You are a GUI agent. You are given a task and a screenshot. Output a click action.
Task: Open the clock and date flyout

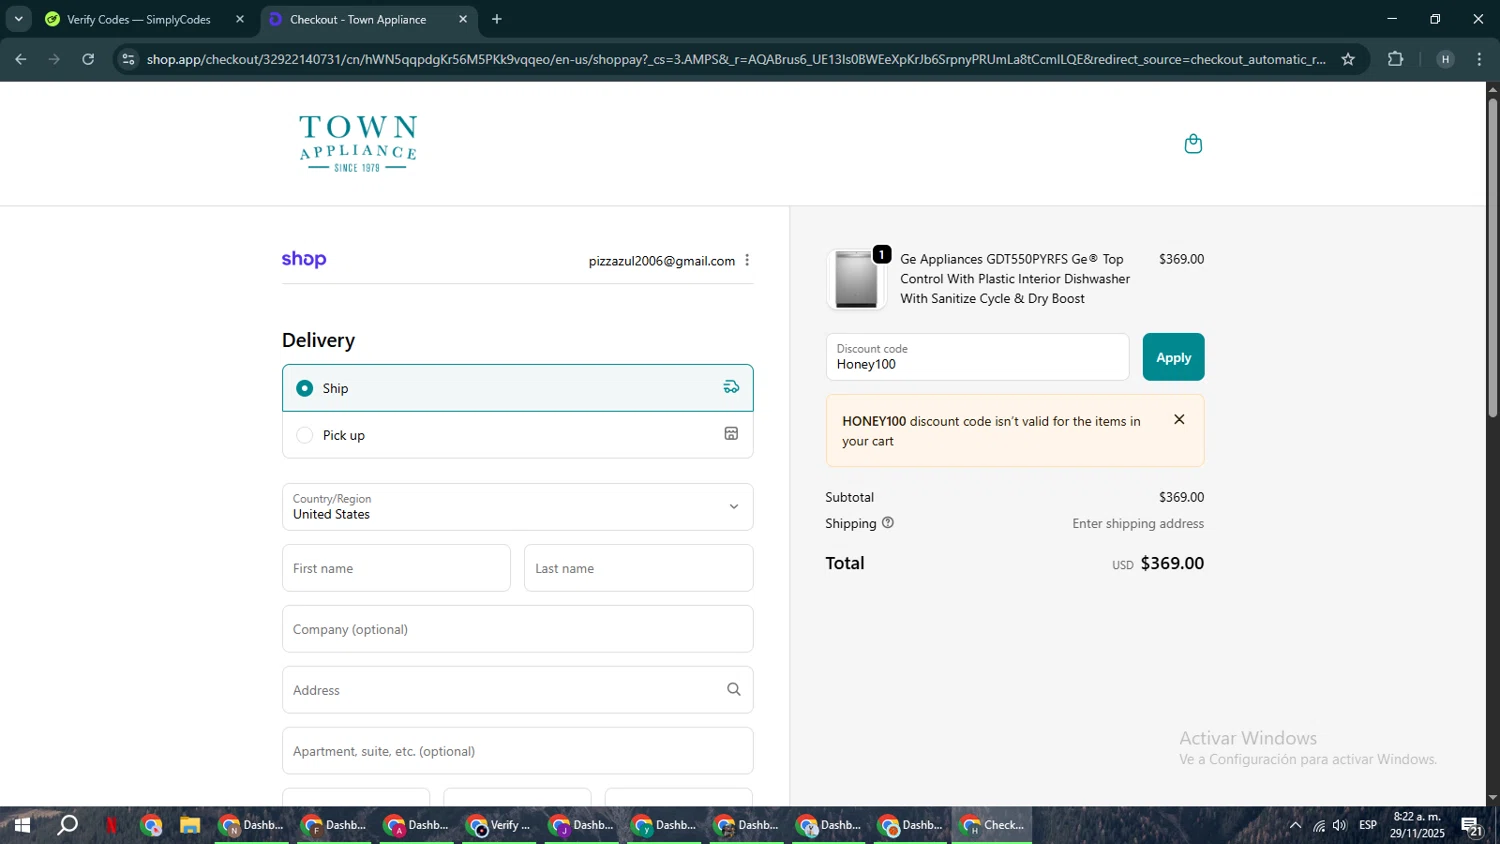(1417, 825)
